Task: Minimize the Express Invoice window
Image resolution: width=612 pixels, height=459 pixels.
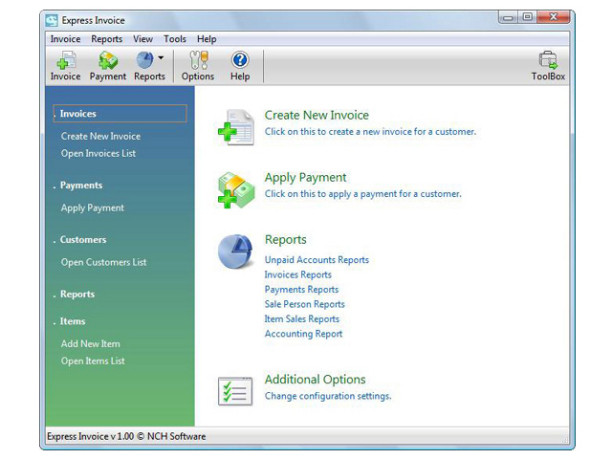Action: coord(508,17)
